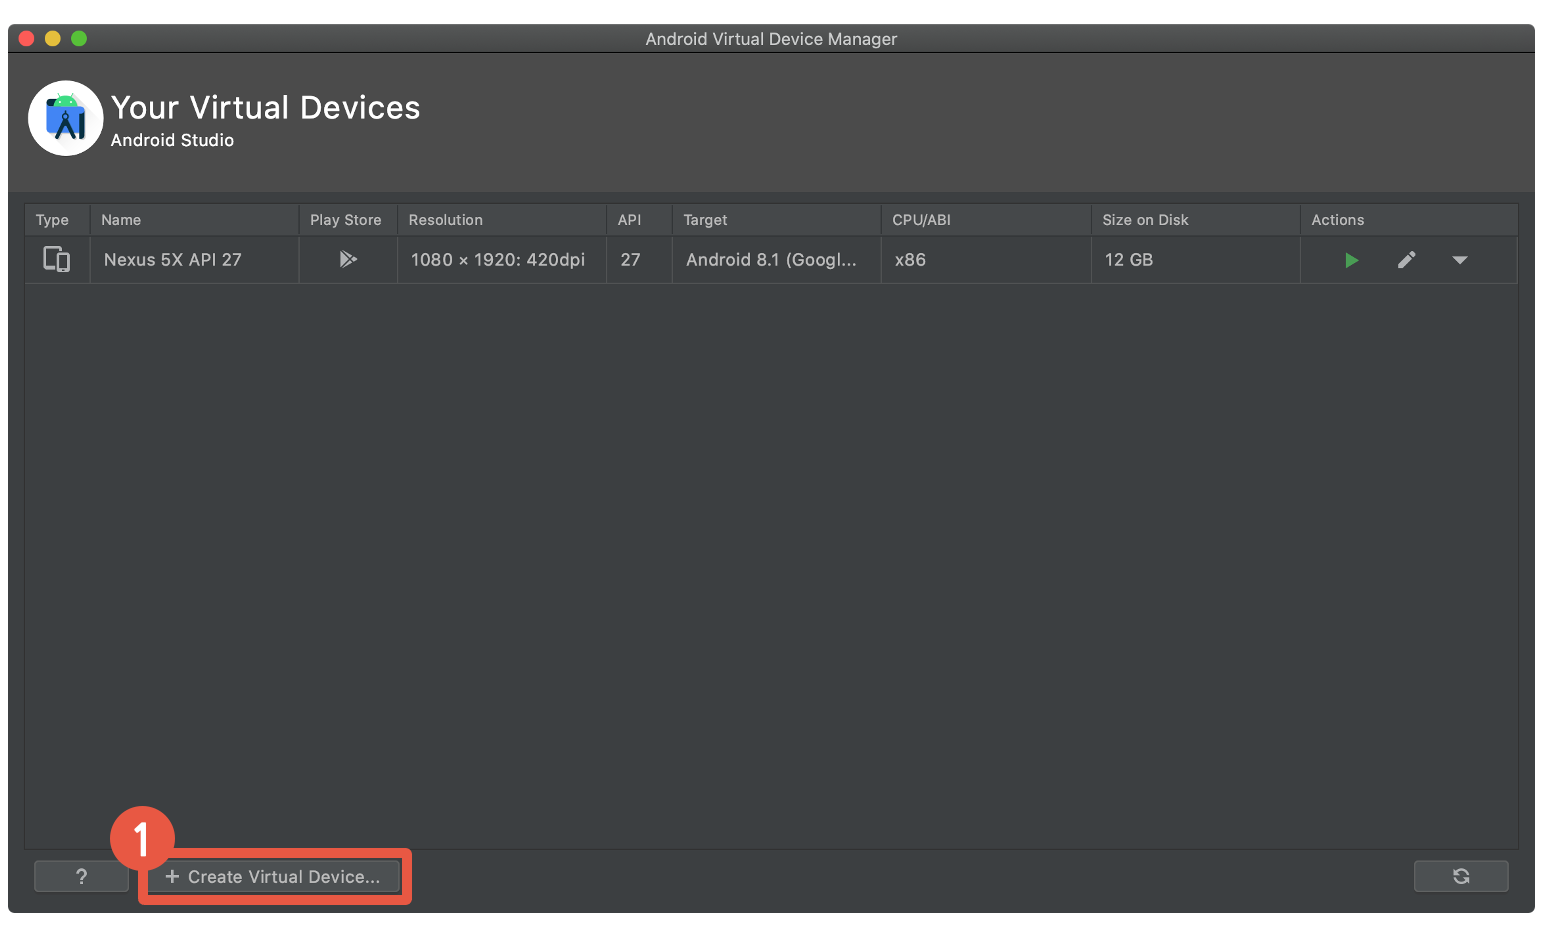
Task: Sort by the Play Store column header
Action: [x=348, y=220]
